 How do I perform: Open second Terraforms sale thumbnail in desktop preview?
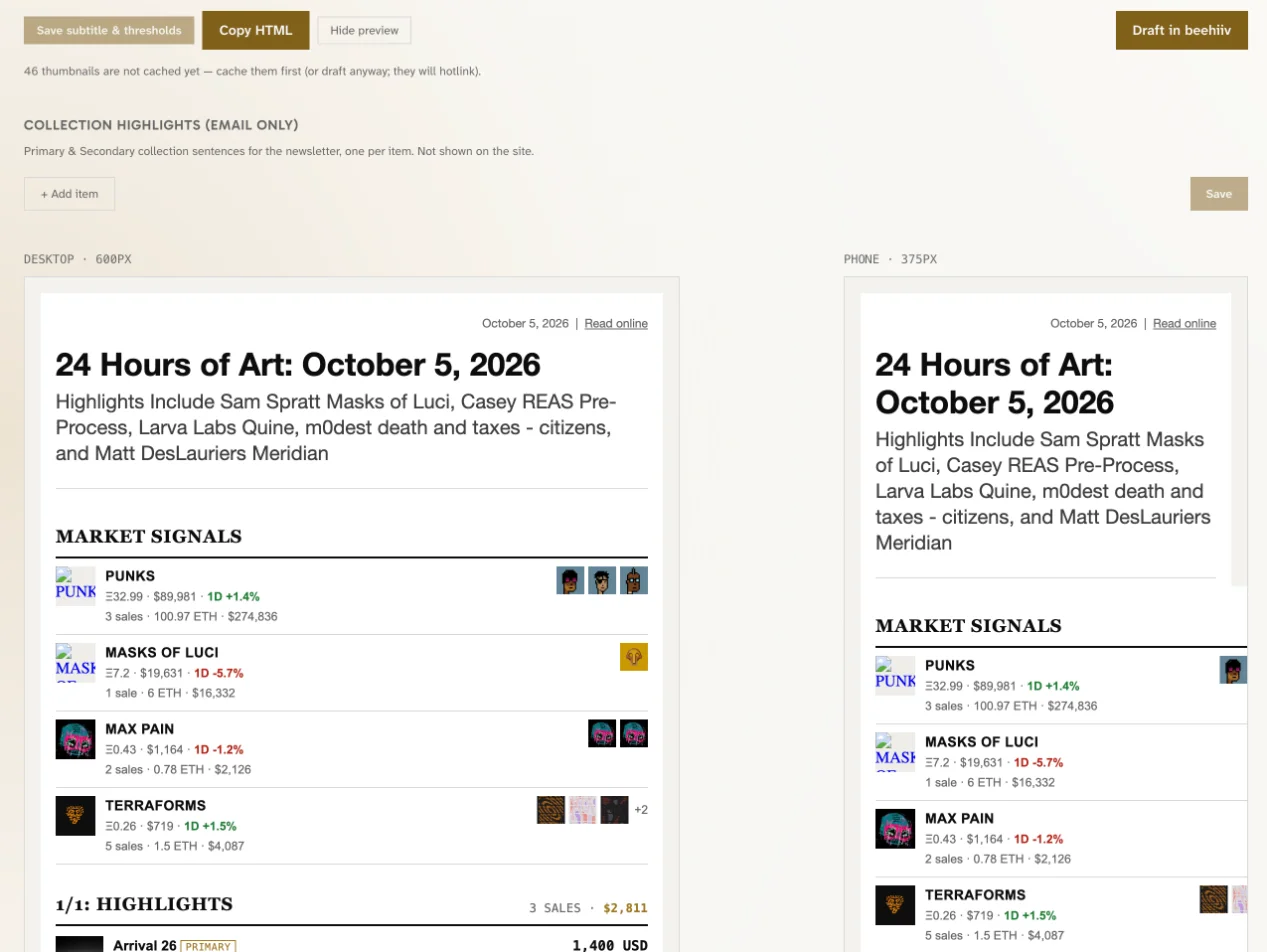(583, 810)
